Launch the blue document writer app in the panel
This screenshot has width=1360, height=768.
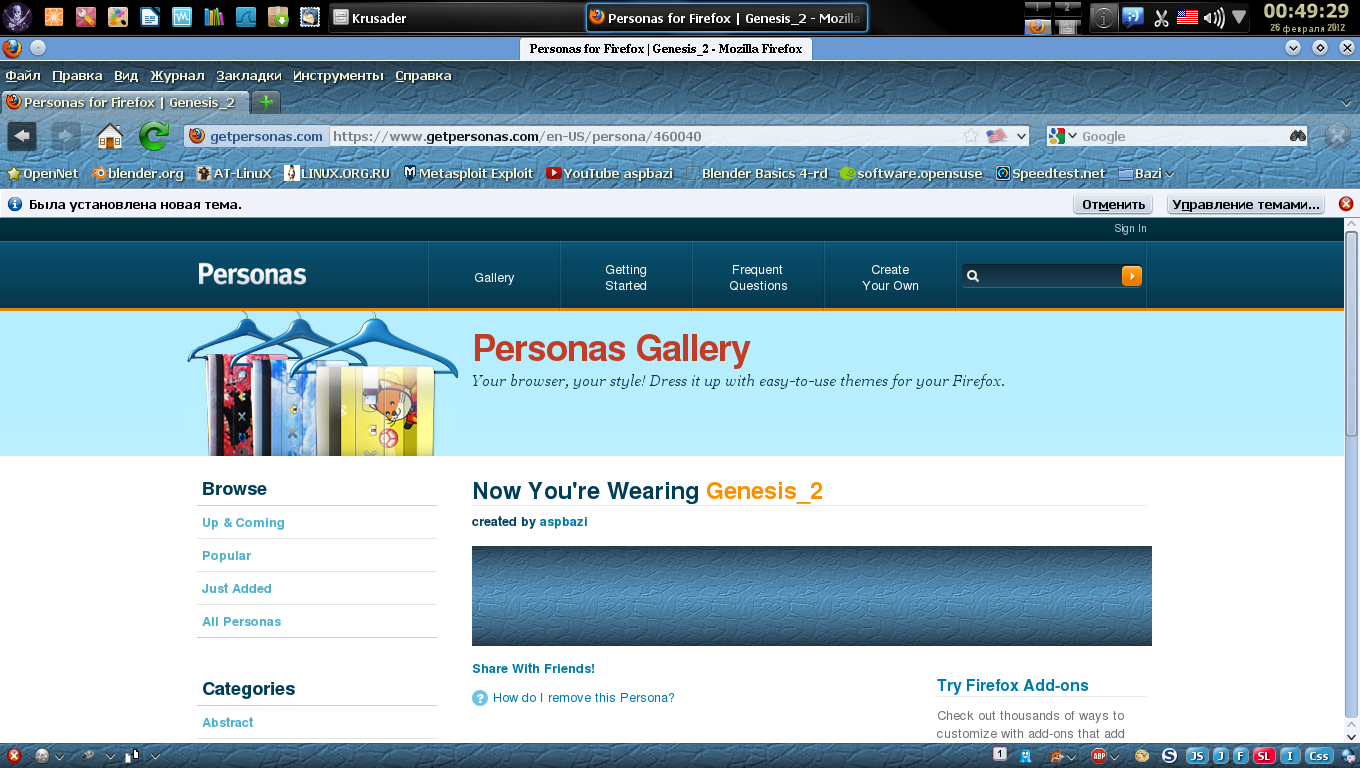click(150, 17)
